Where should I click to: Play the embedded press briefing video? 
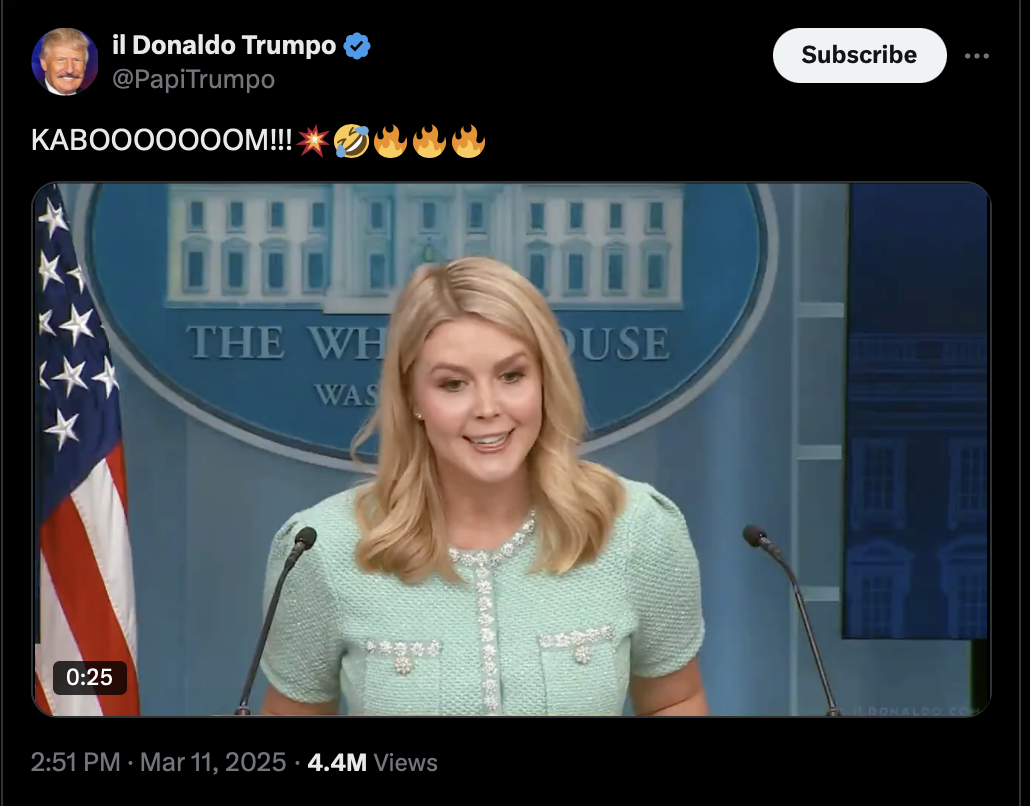tap(511, 450)
